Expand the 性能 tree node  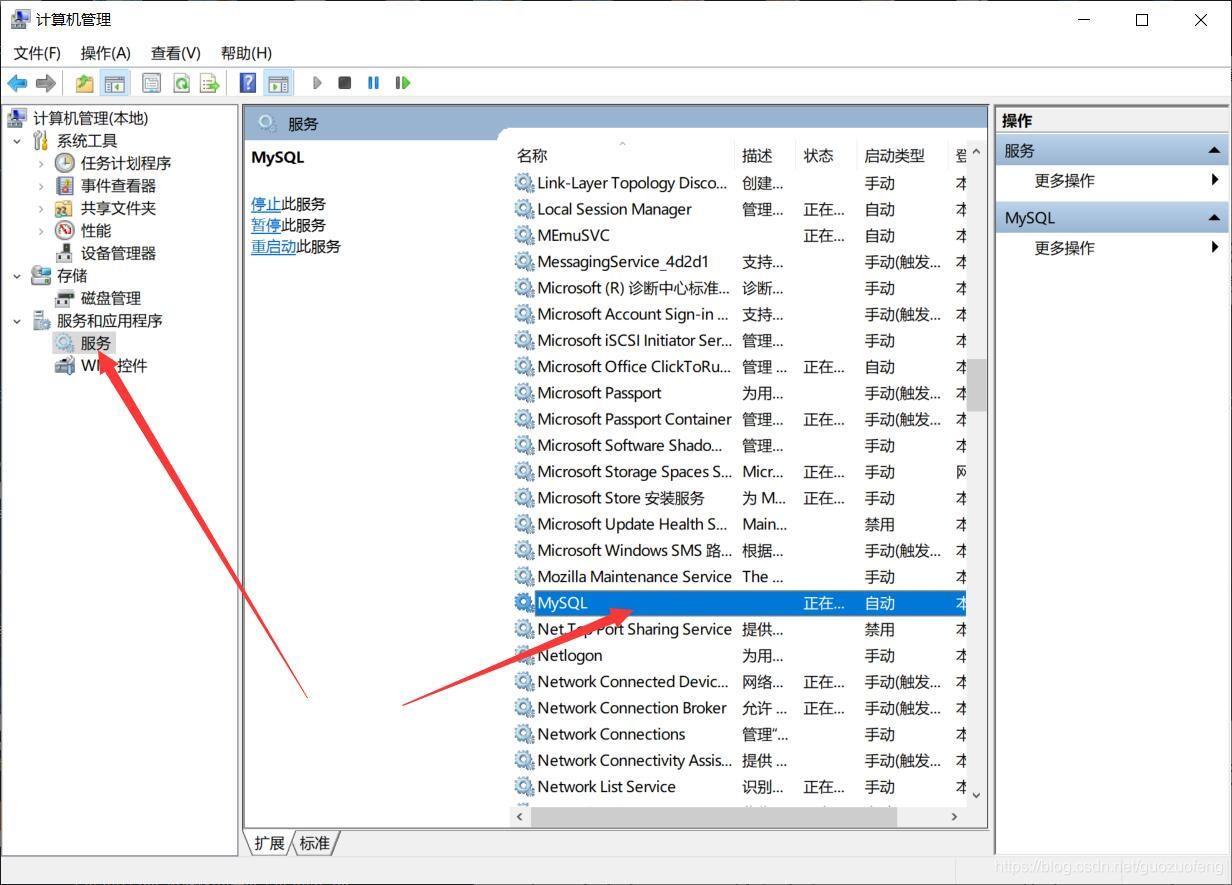pyautogui.click(x=41, y=231)
